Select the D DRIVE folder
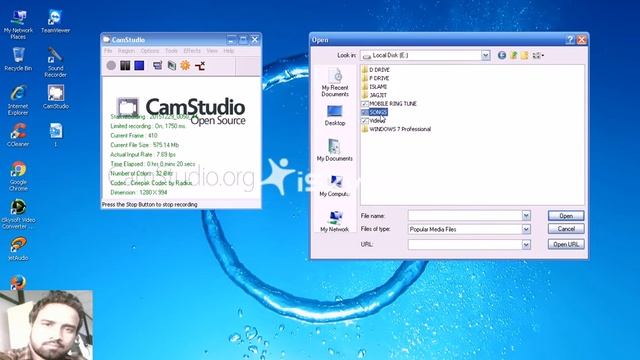 click(376, 70)
